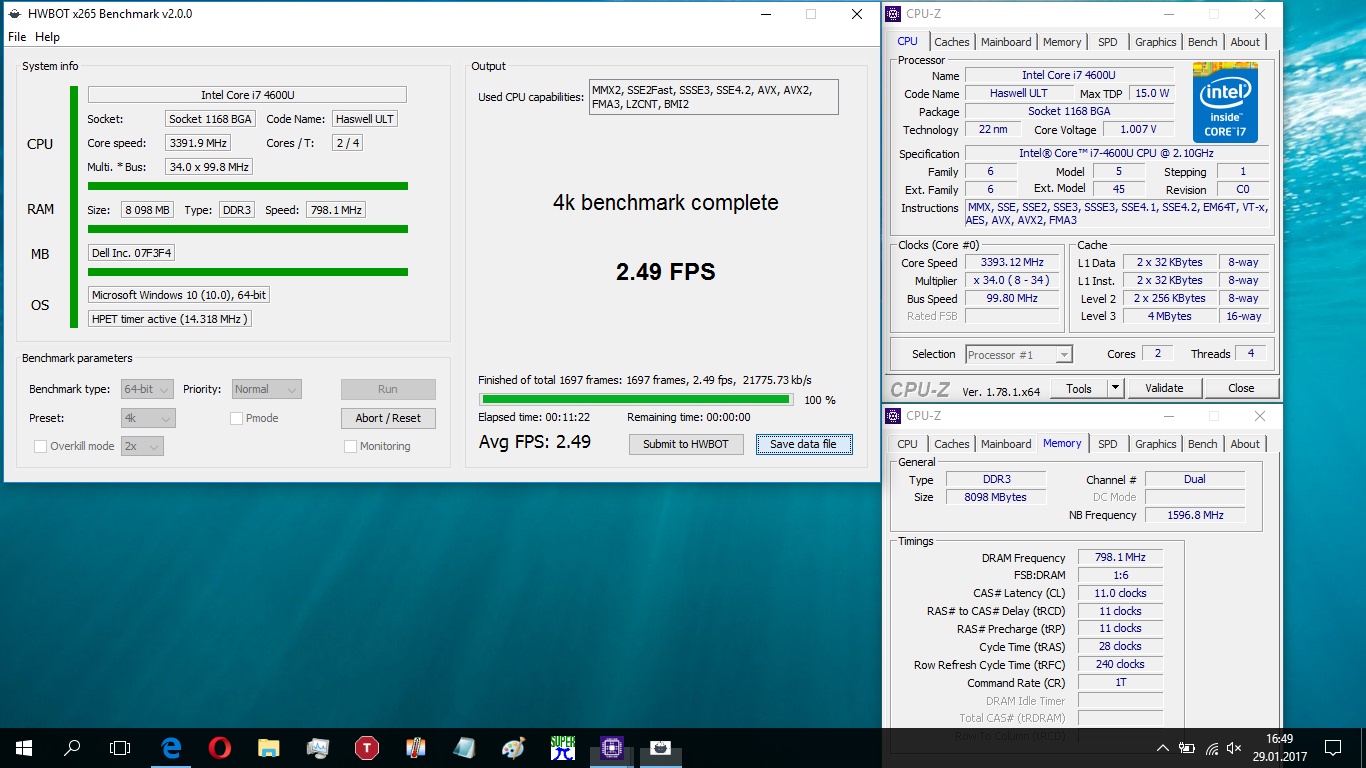Switch to Bench tab in upper CPU-Z window
Viewport: 1366px width, 768px height.
[1203, 42]
